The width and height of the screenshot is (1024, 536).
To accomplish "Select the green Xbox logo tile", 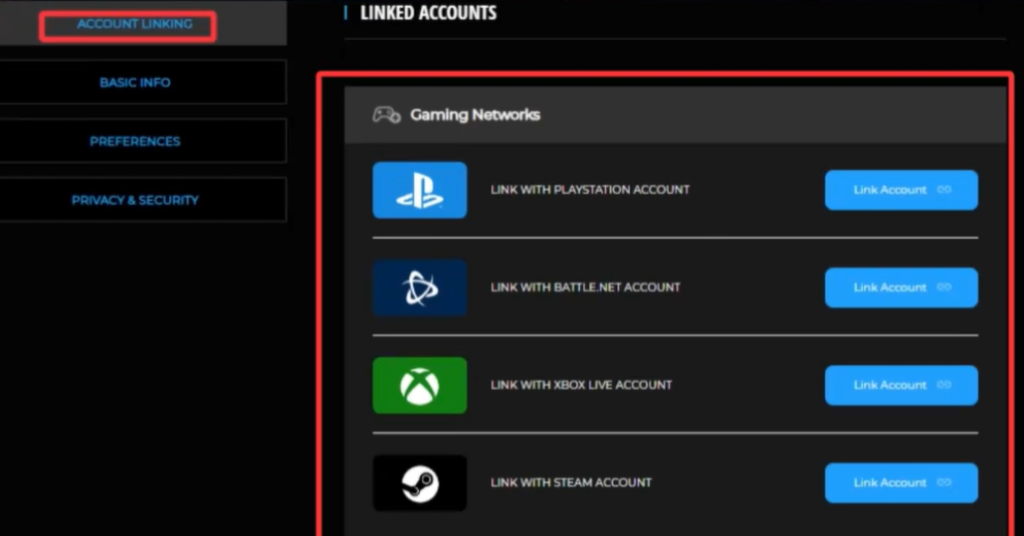I will tap(419, 385).
